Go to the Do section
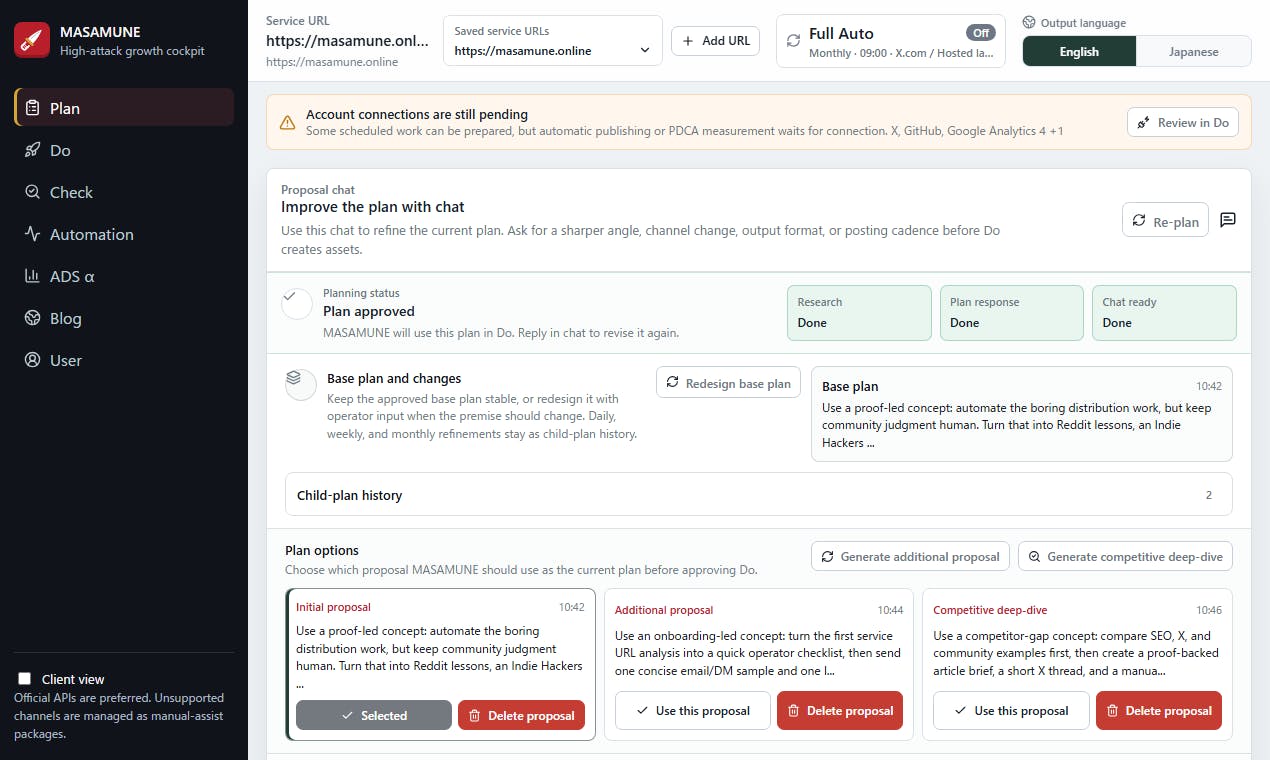This screenshot has height=760, width=1270. click(124, 150)
